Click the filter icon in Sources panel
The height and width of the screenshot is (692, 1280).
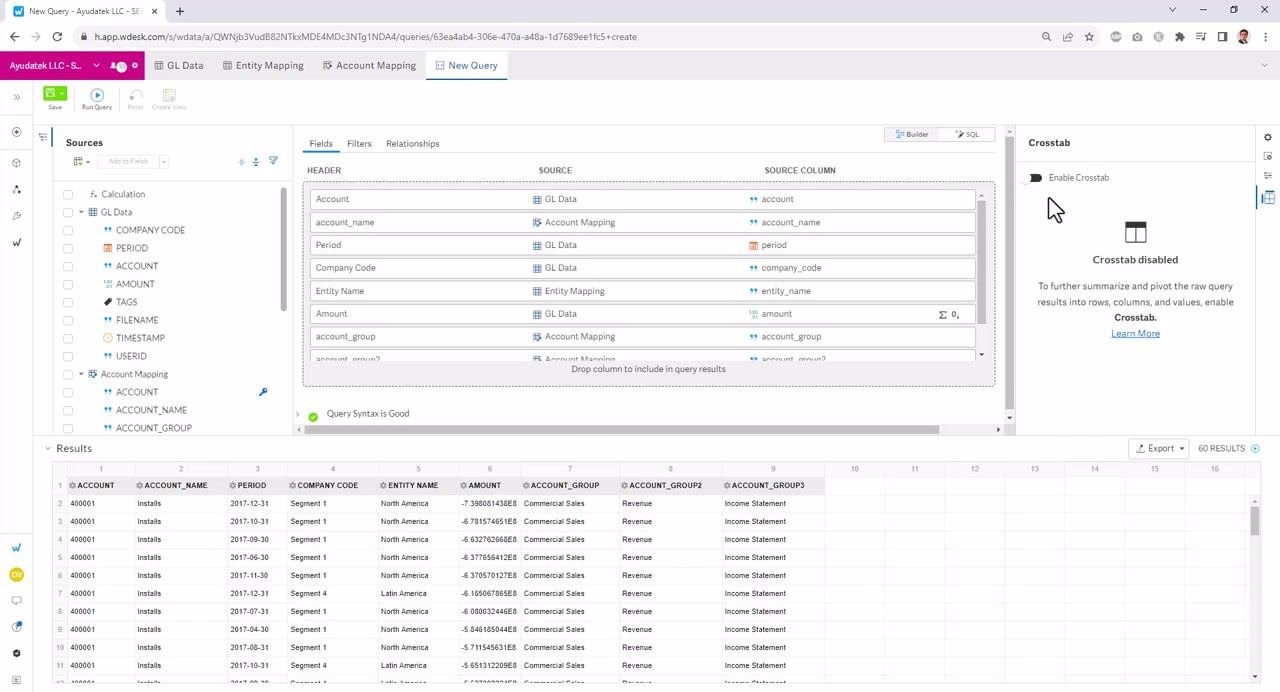click(273, 161)
